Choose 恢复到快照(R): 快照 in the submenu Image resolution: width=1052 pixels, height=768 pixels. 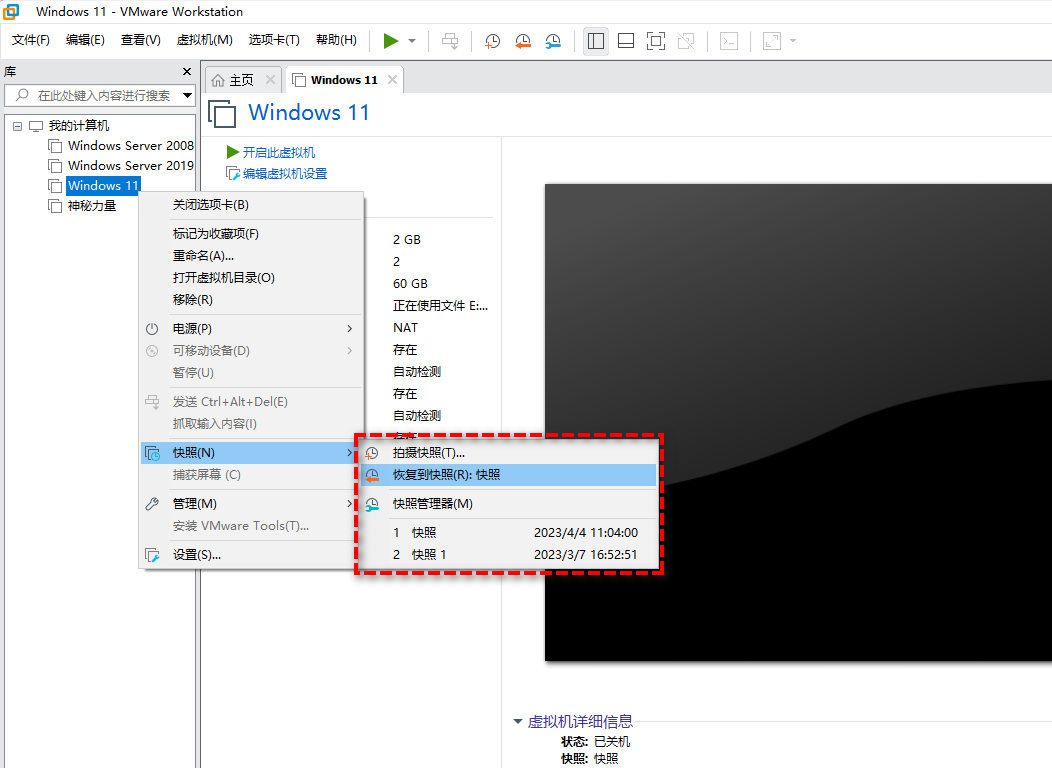pyautogui.click(x=508, y=475)
